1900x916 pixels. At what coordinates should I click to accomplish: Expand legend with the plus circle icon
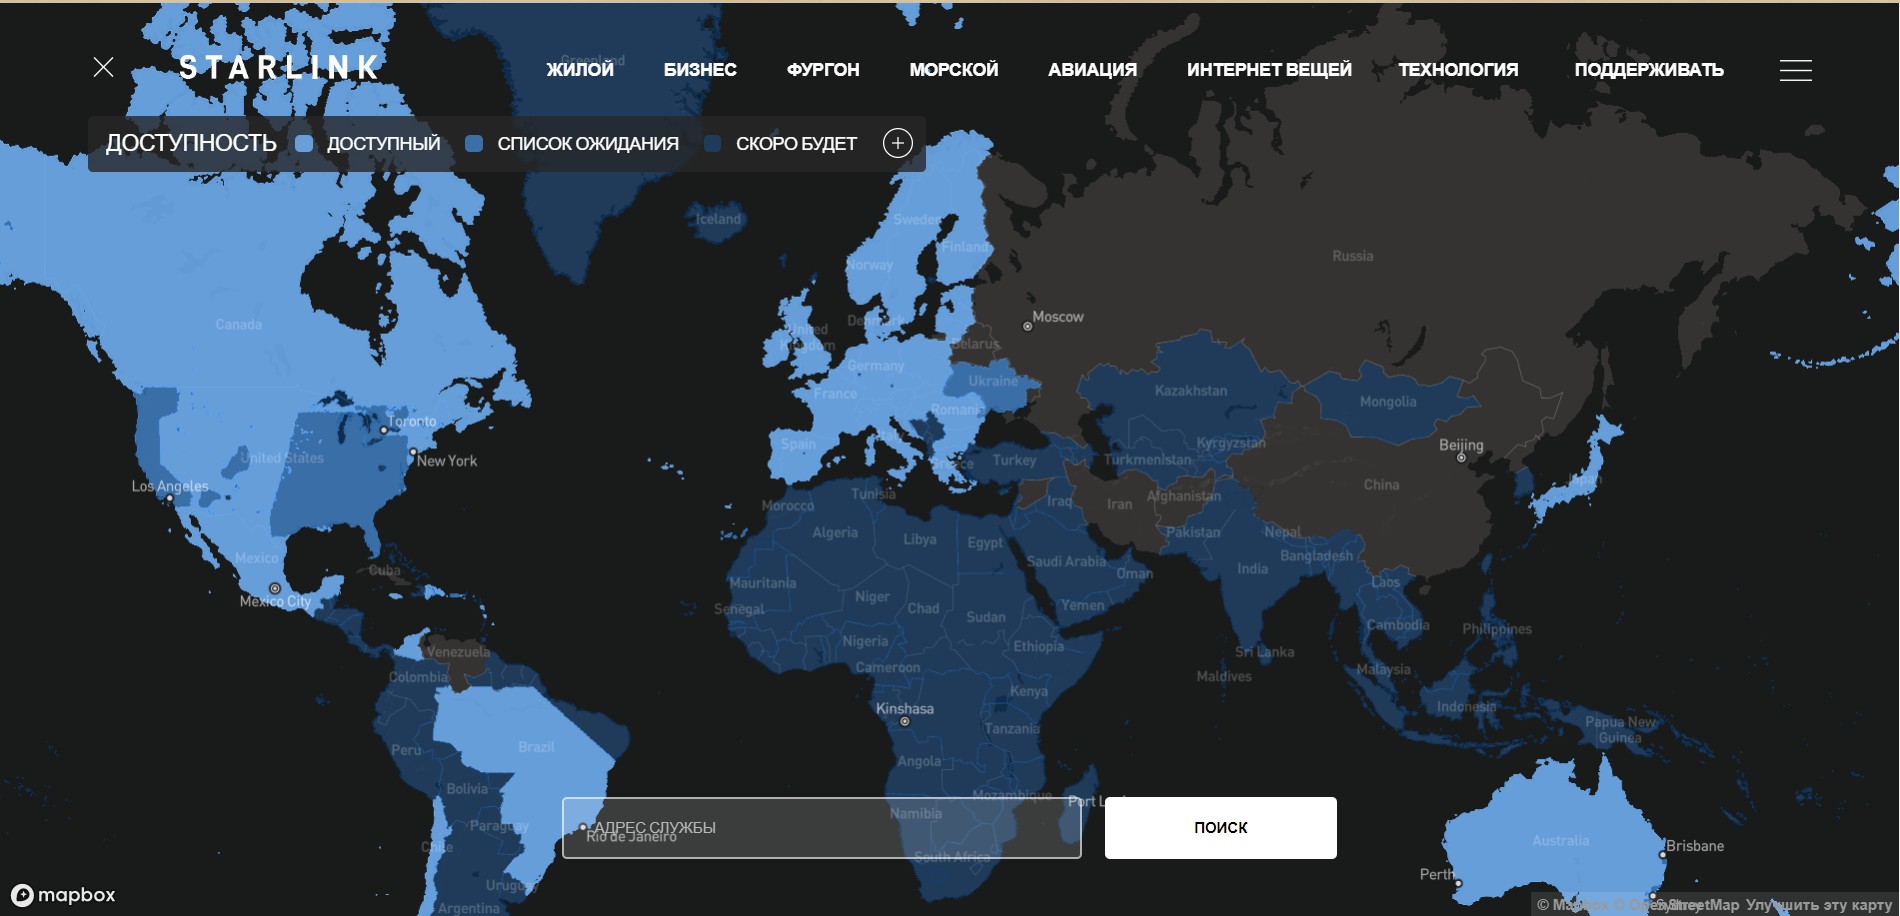[897, 144]
